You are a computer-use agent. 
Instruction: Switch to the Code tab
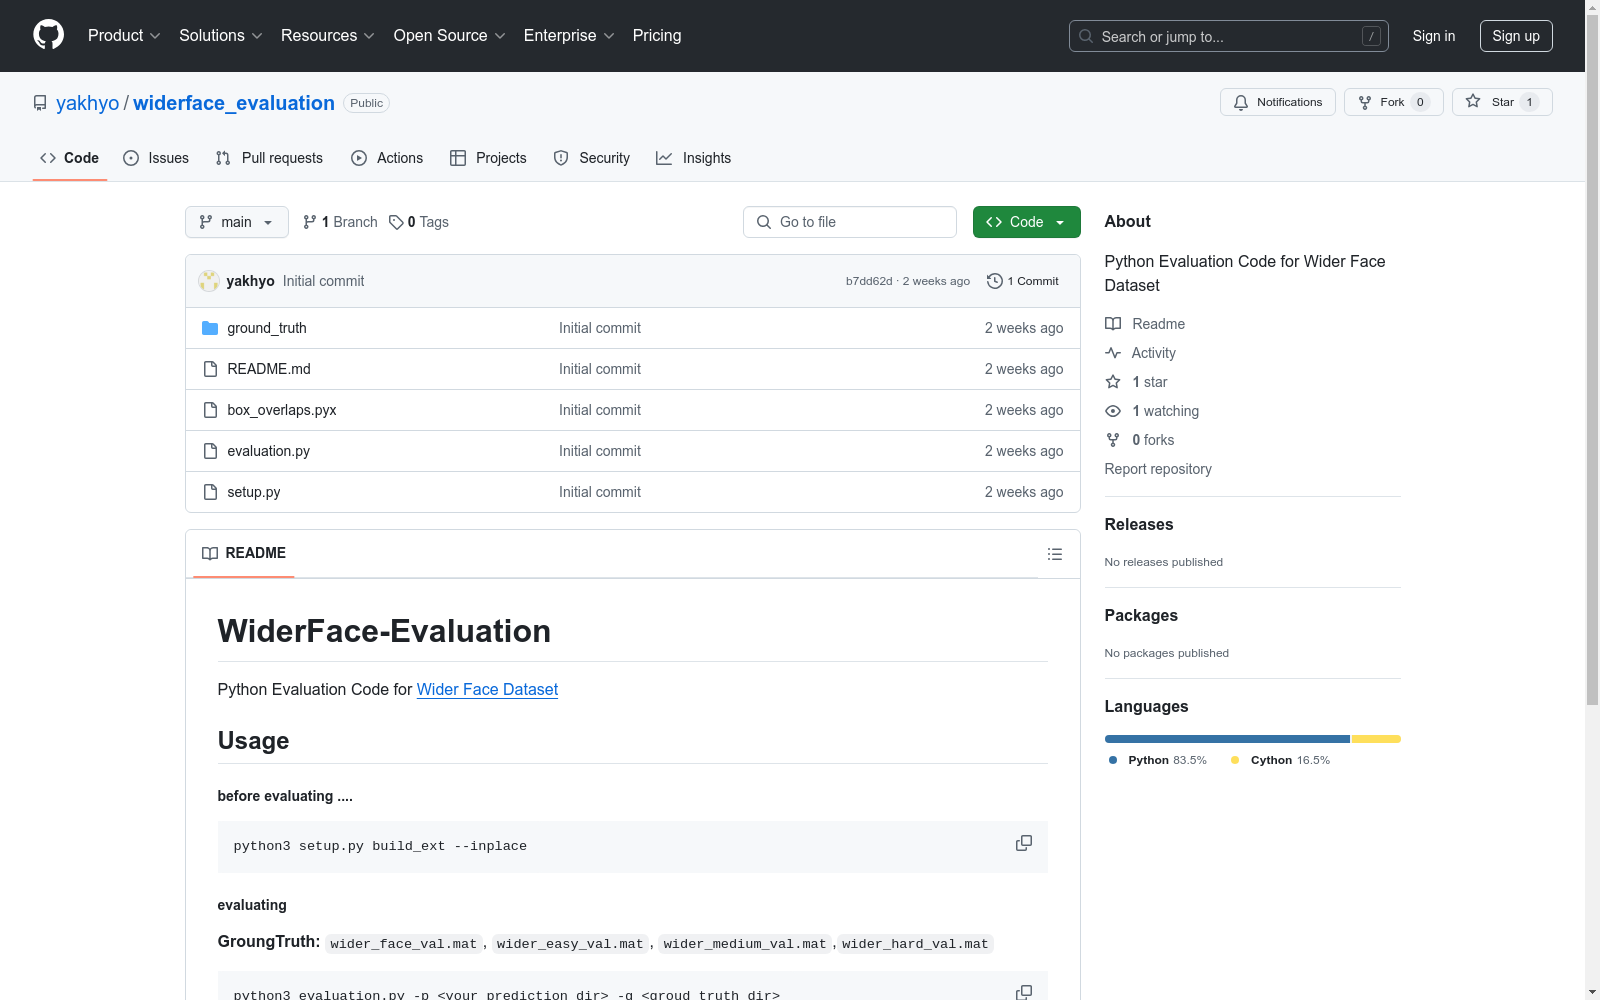(69, 158)
